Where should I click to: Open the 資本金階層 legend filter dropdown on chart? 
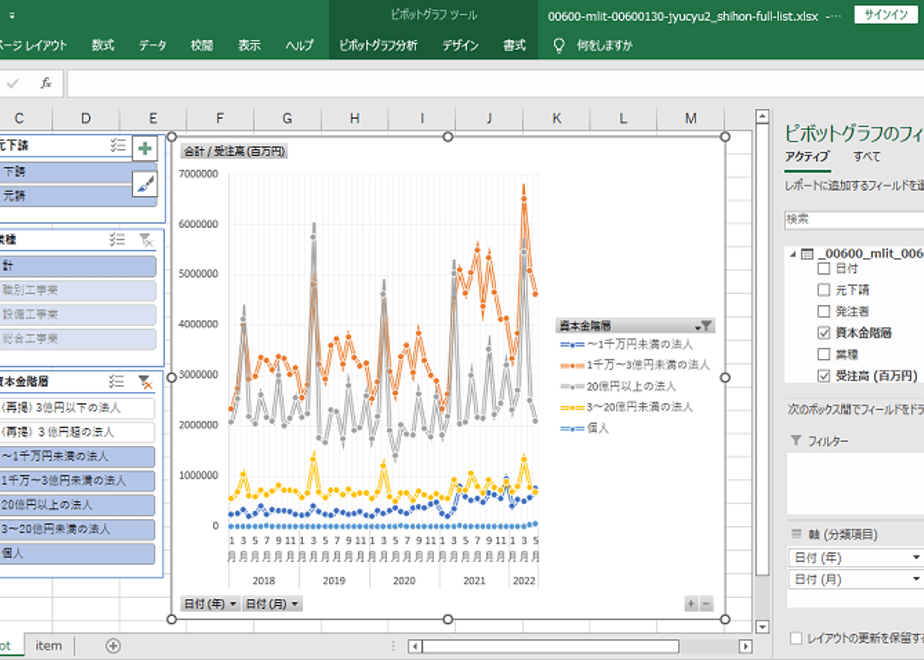point(703,326)
